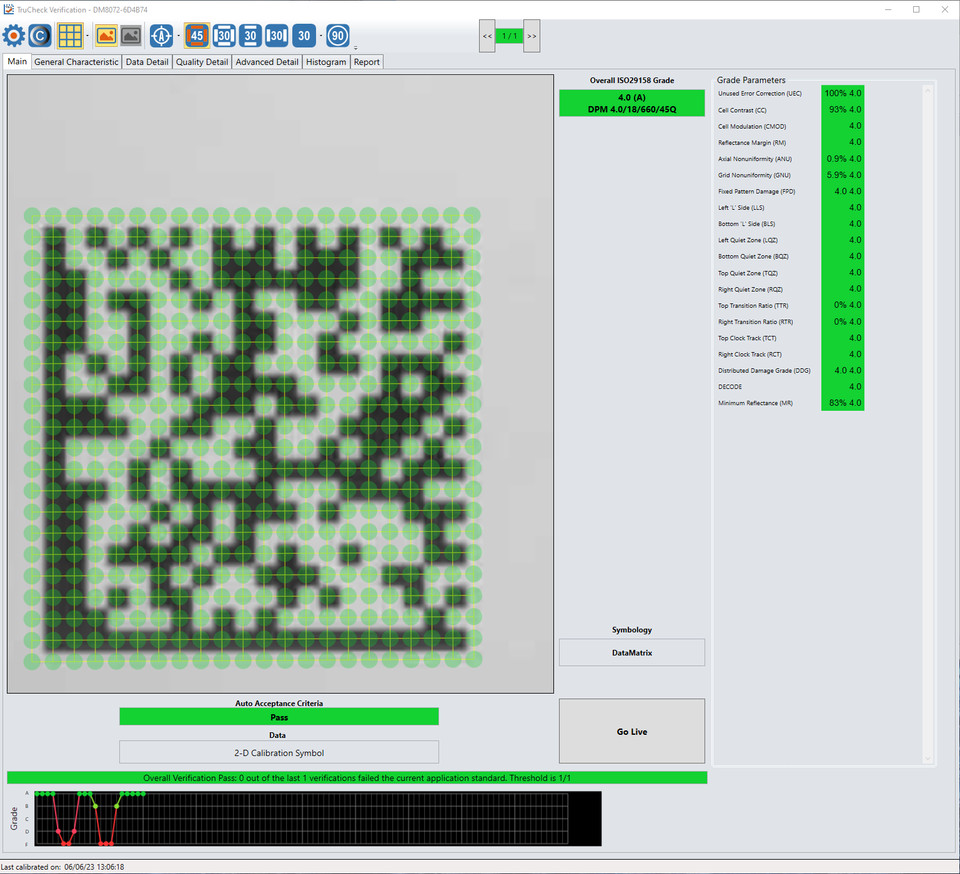Select the grayscale image view icon
The height and width of the screenshot is (874, 960).
pos(131,35)
